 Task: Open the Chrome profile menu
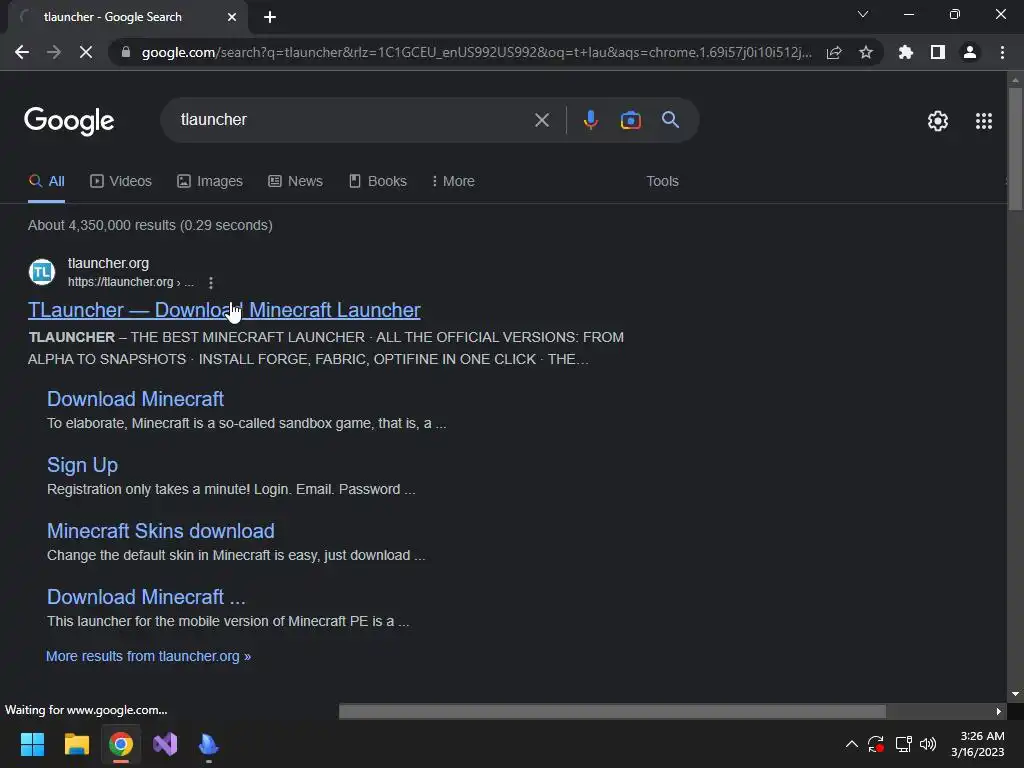[970, 52]
